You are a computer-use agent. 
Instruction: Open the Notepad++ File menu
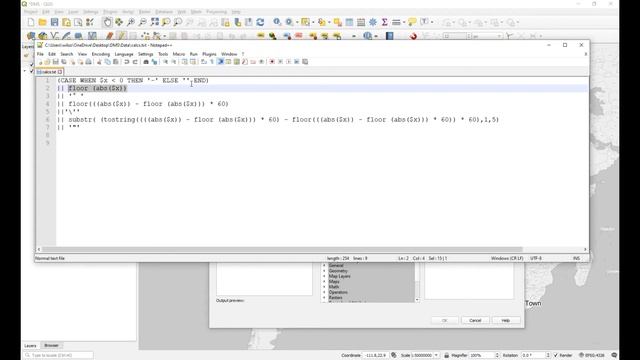click(x=40, y=54)
